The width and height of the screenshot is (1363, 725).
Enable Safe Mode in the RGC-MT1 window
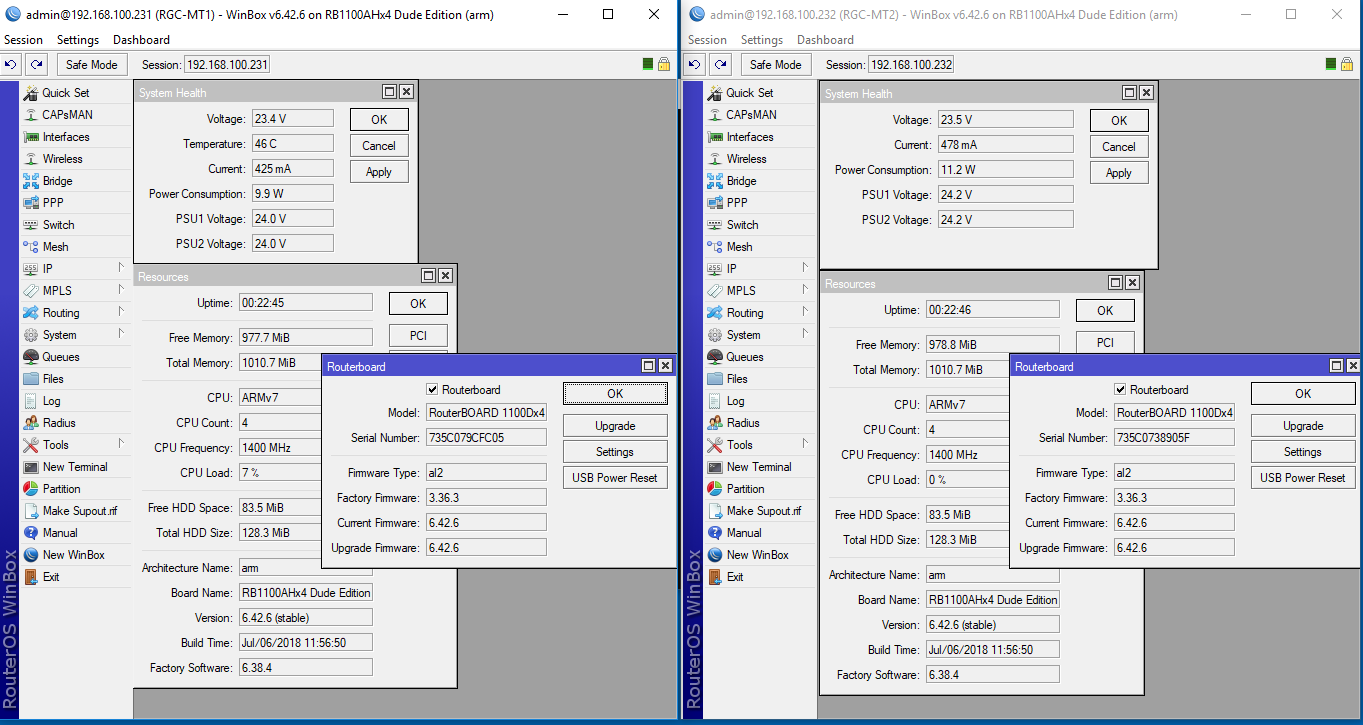pyautogui.click(x=91, y=65)
